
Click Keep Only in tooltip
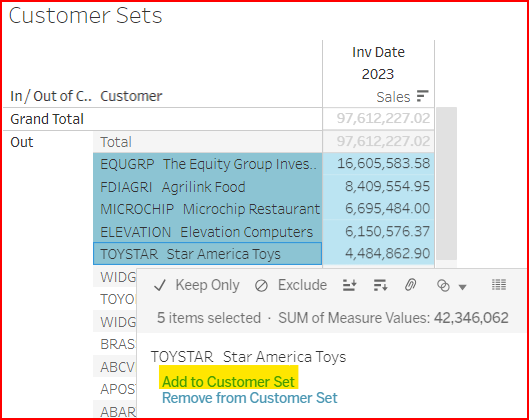pos(207,285)
